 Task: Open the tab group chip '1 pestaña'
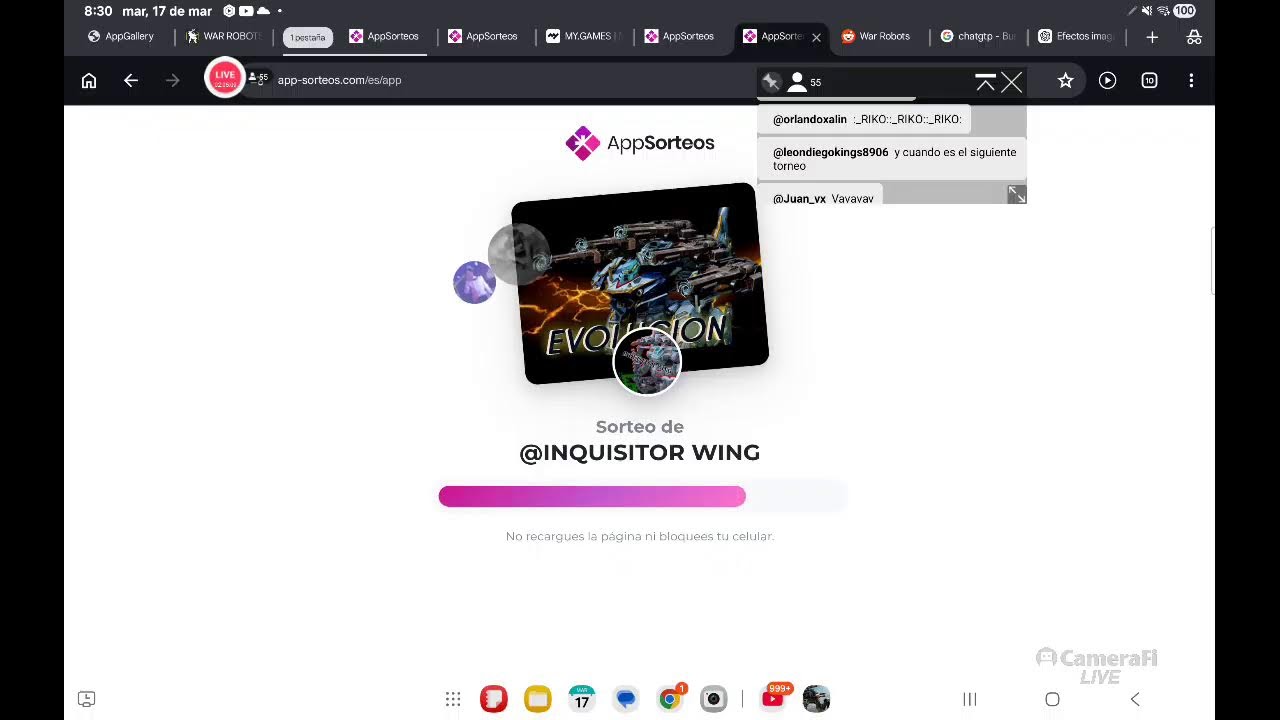pos(307,38)
